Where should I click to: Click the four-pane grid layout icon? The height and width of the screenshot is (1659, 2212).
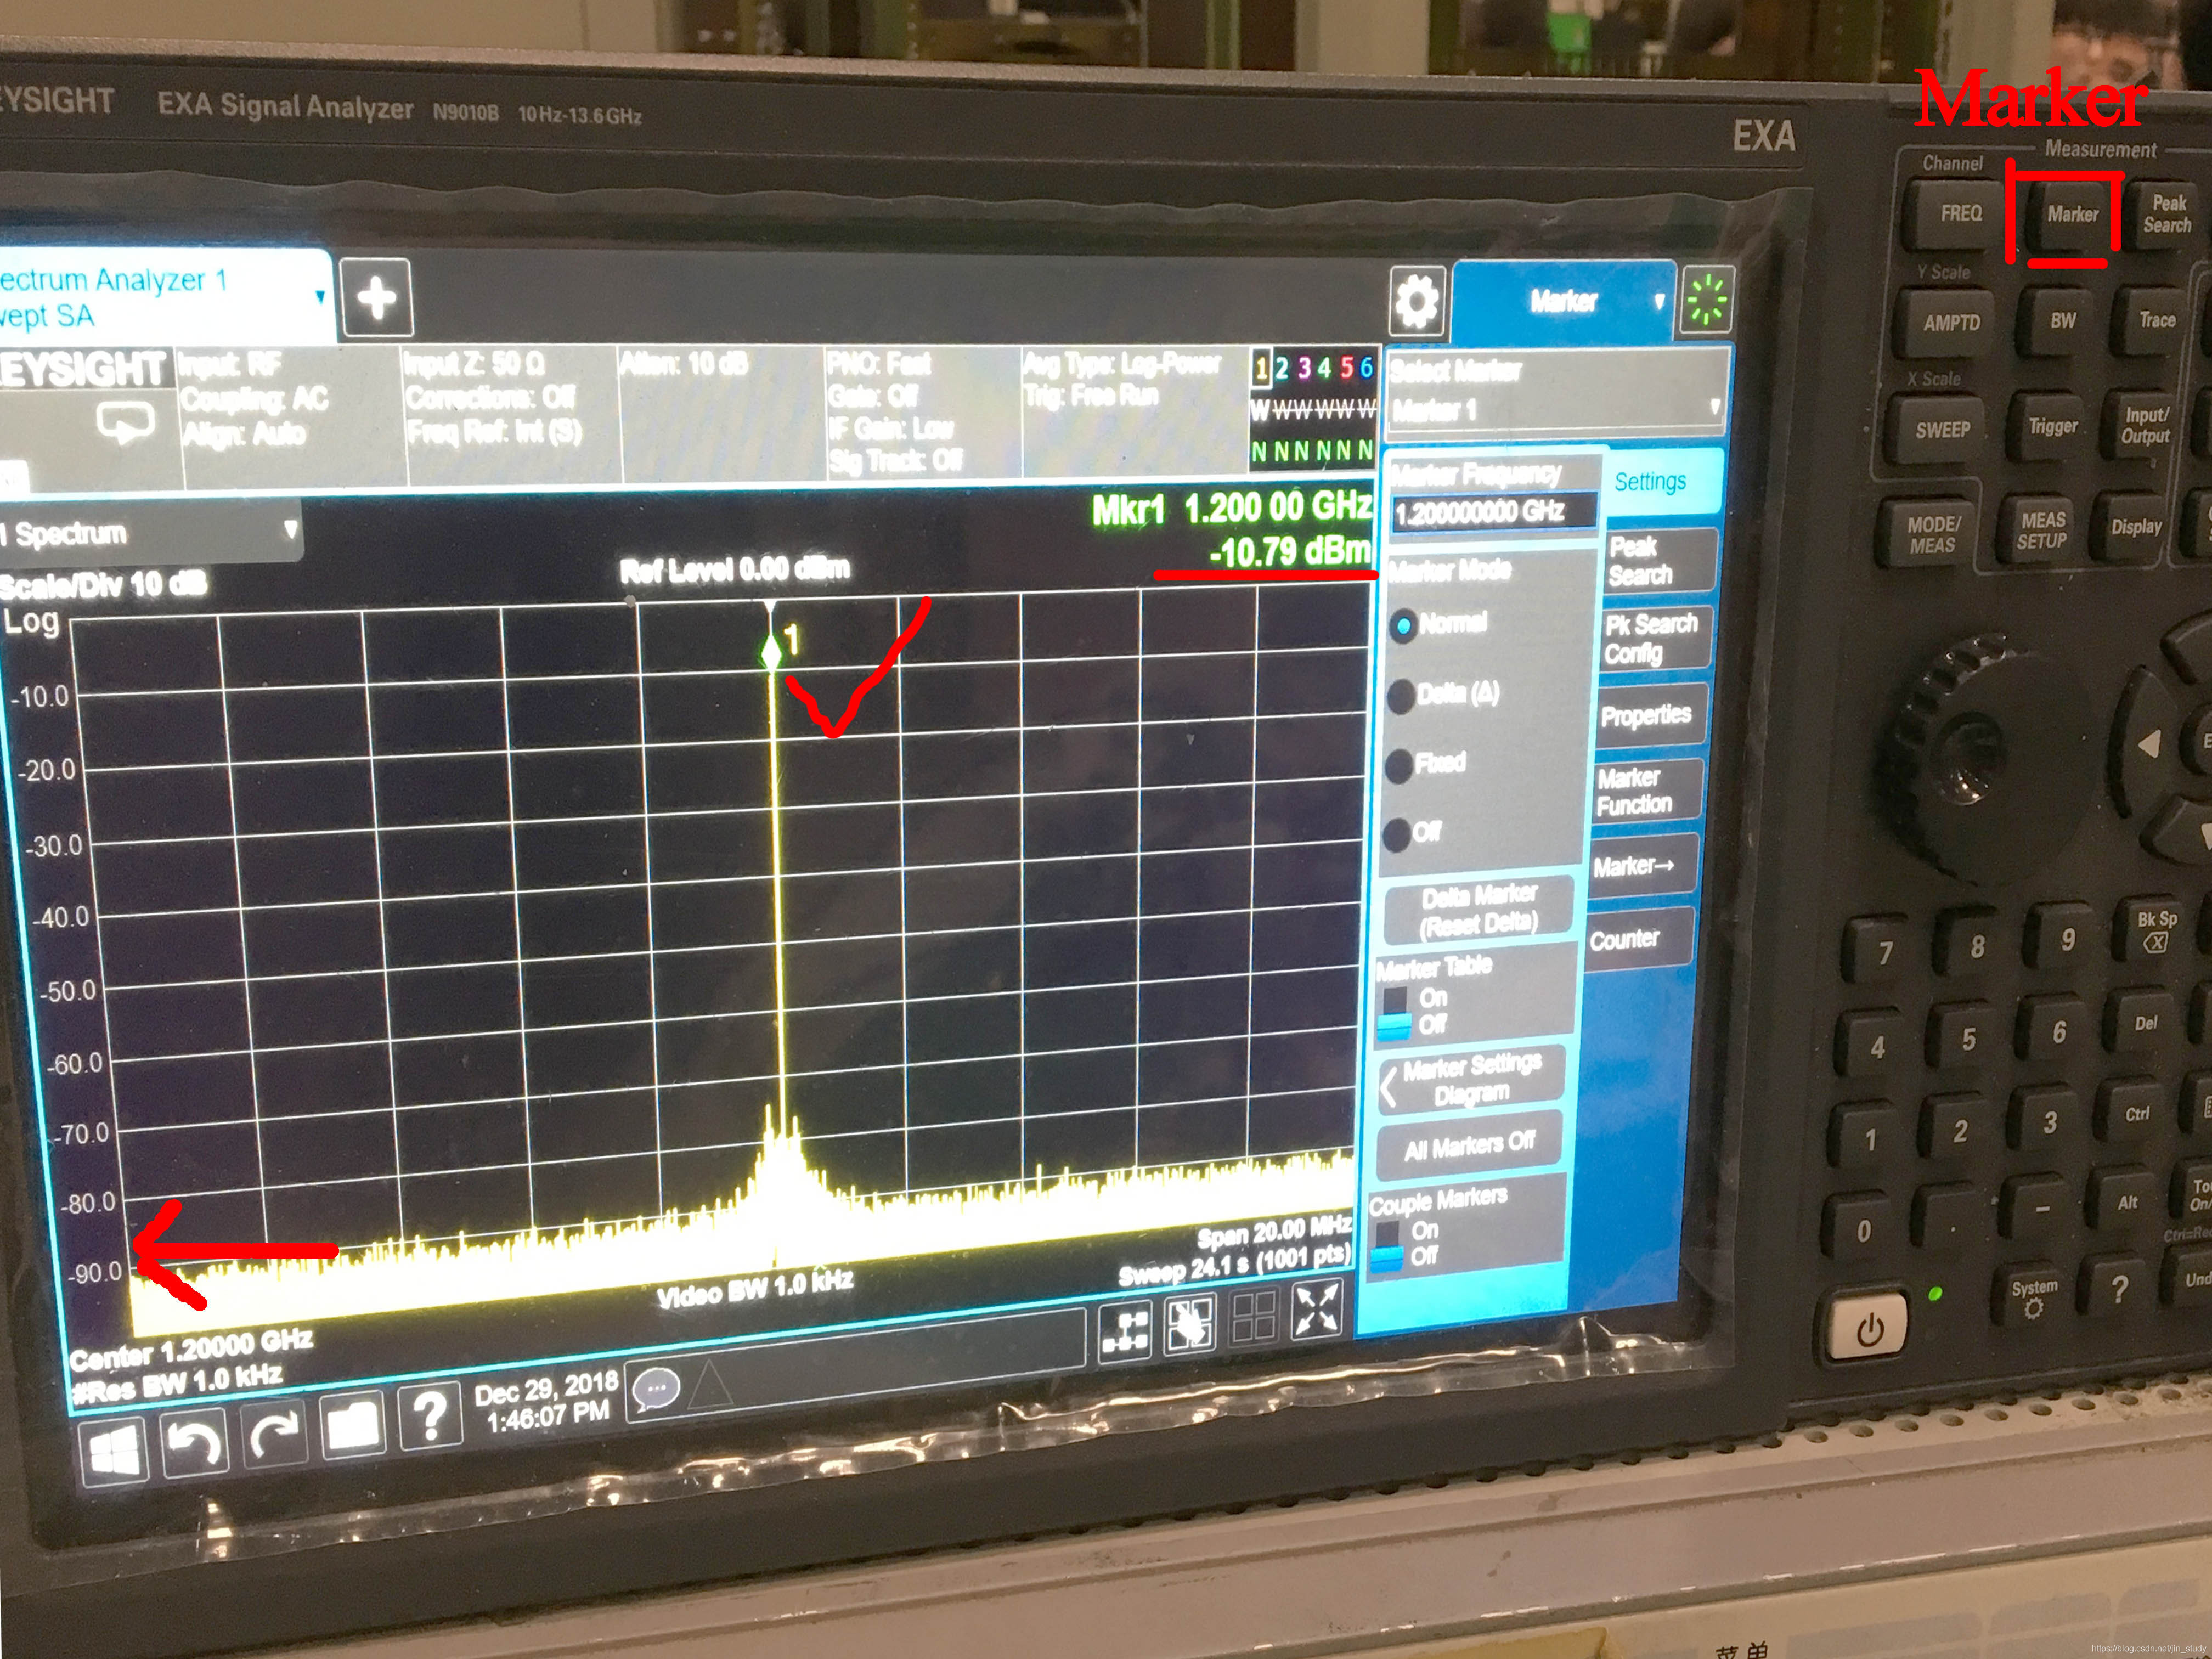(1254, 1316)
